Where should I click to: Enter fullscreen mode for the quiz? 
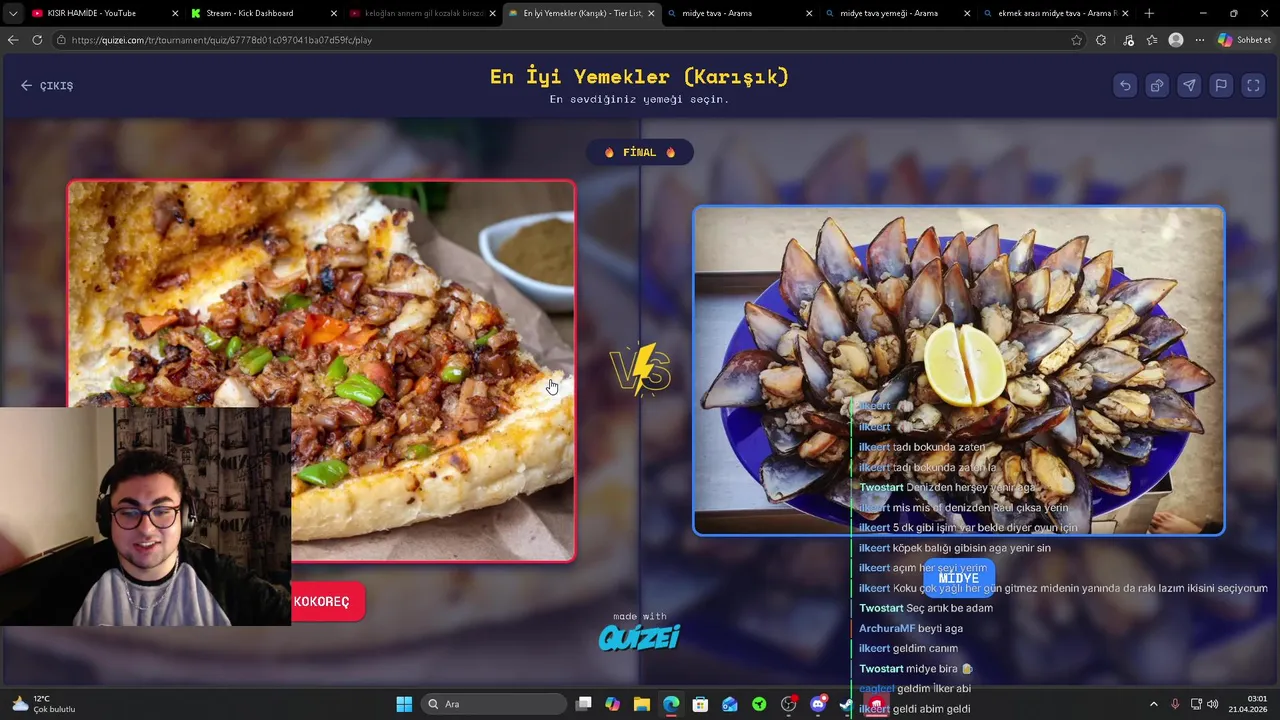1253,86
